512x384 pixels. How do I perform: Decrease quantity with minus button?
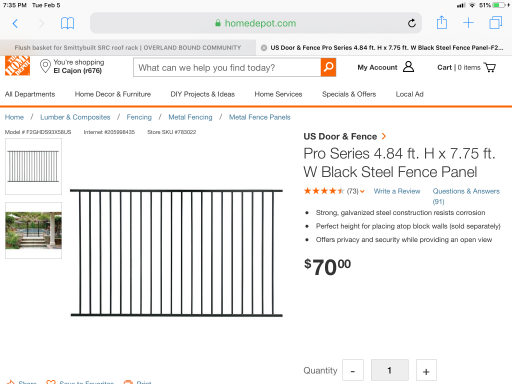tap(353, 370)
